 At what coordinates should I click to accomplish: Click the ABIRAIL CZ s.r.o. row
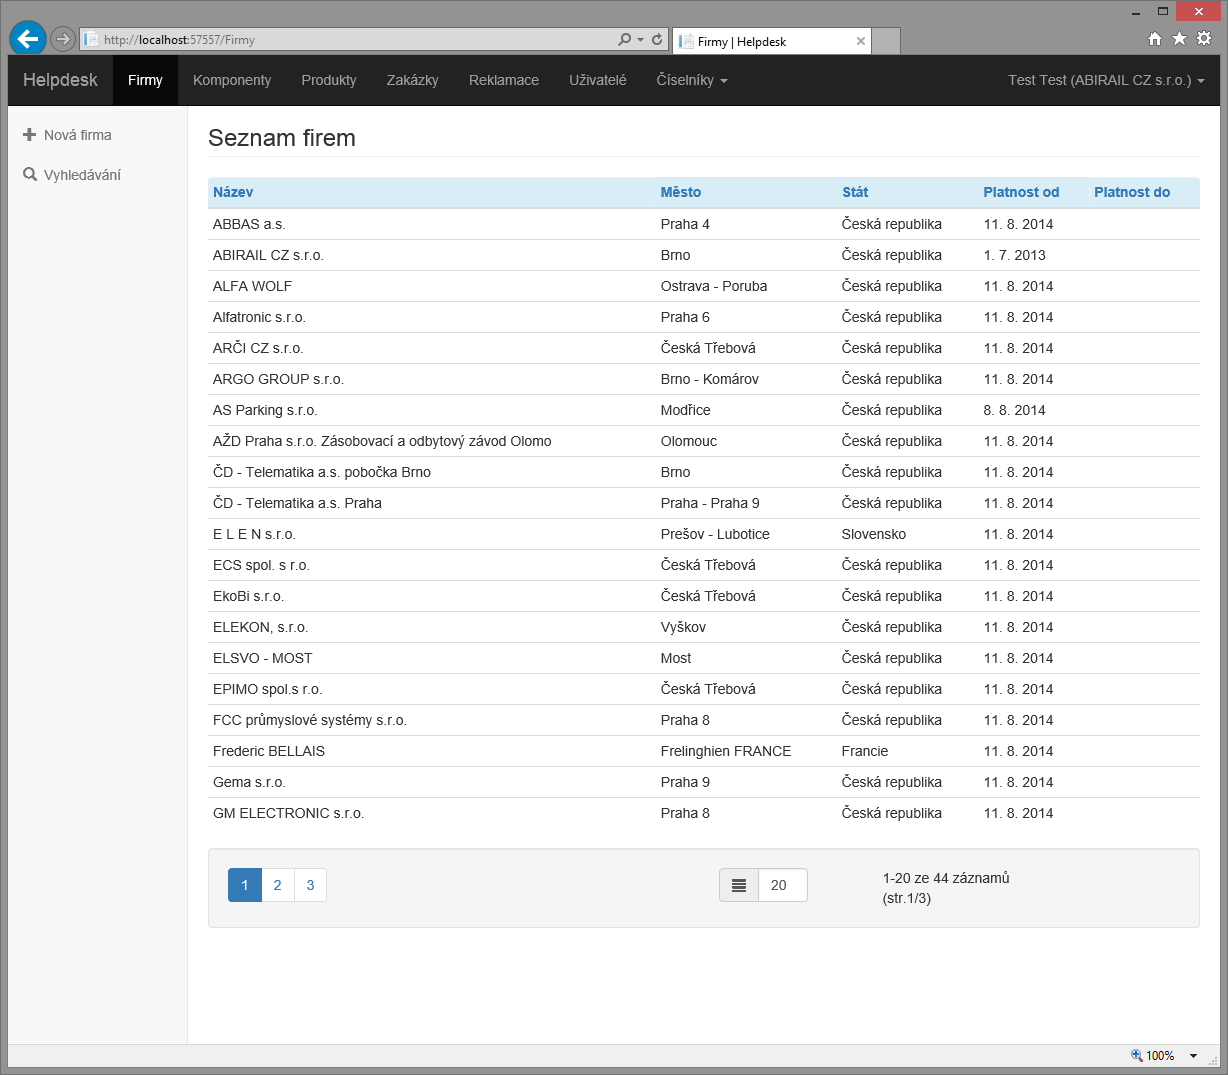[x=703, y=255]
